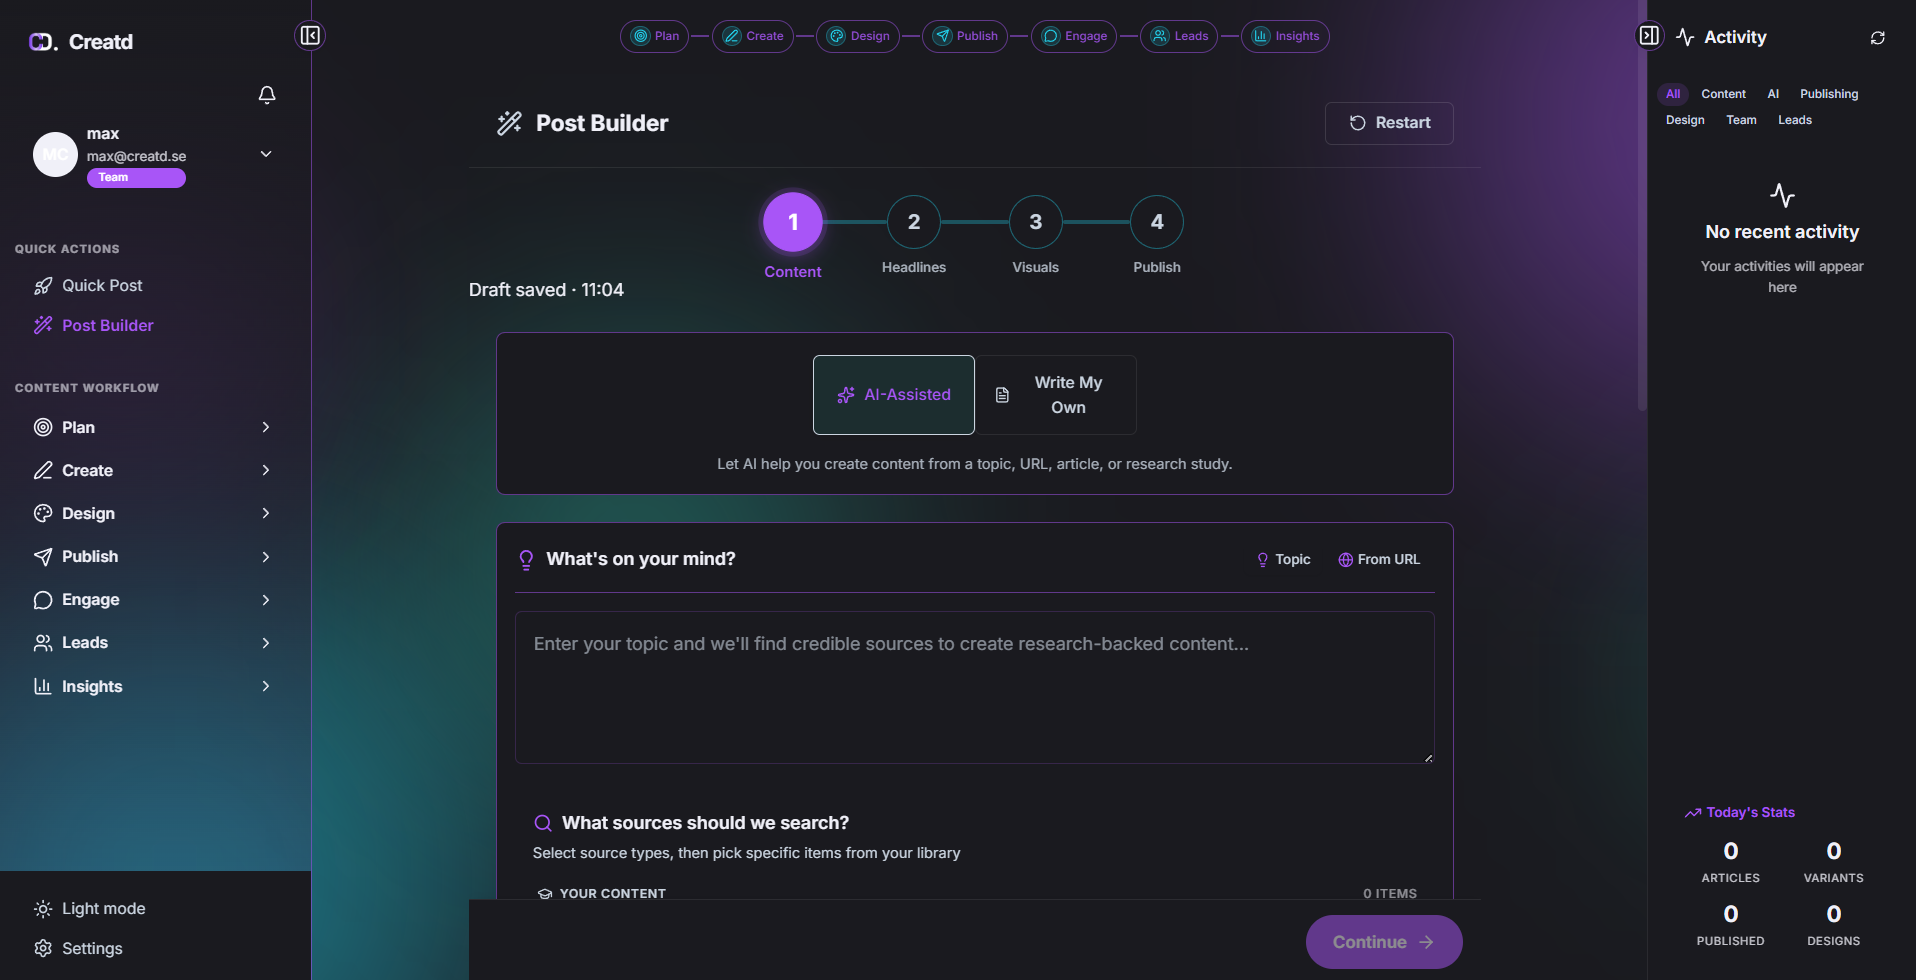The height and width of the screenshot is (980, 1916).
Task: Expand the Publish workflow chevron
Action: pos(266,557)
